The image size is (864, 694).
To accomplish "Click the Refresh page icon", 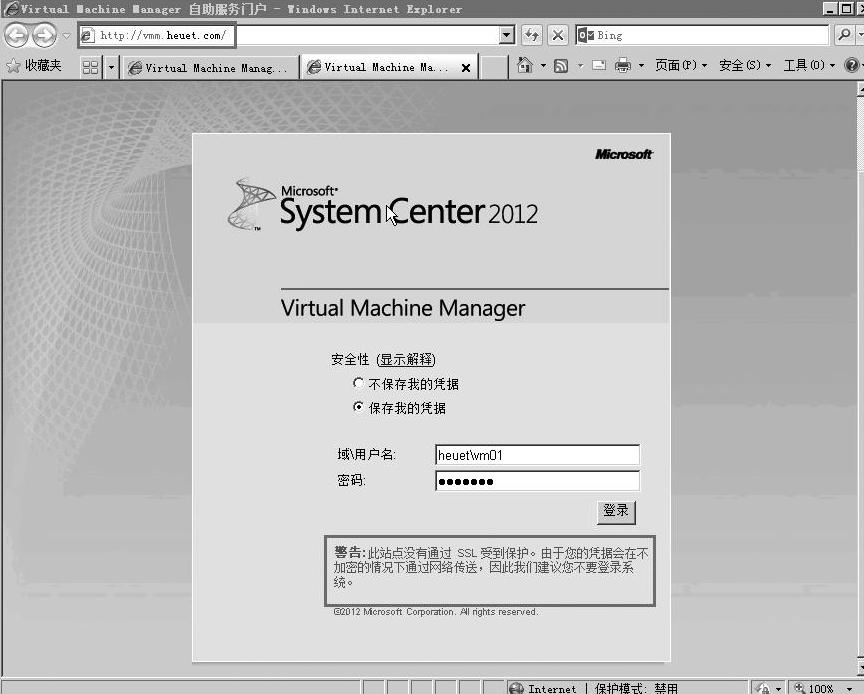I will (x=532, y=35).
